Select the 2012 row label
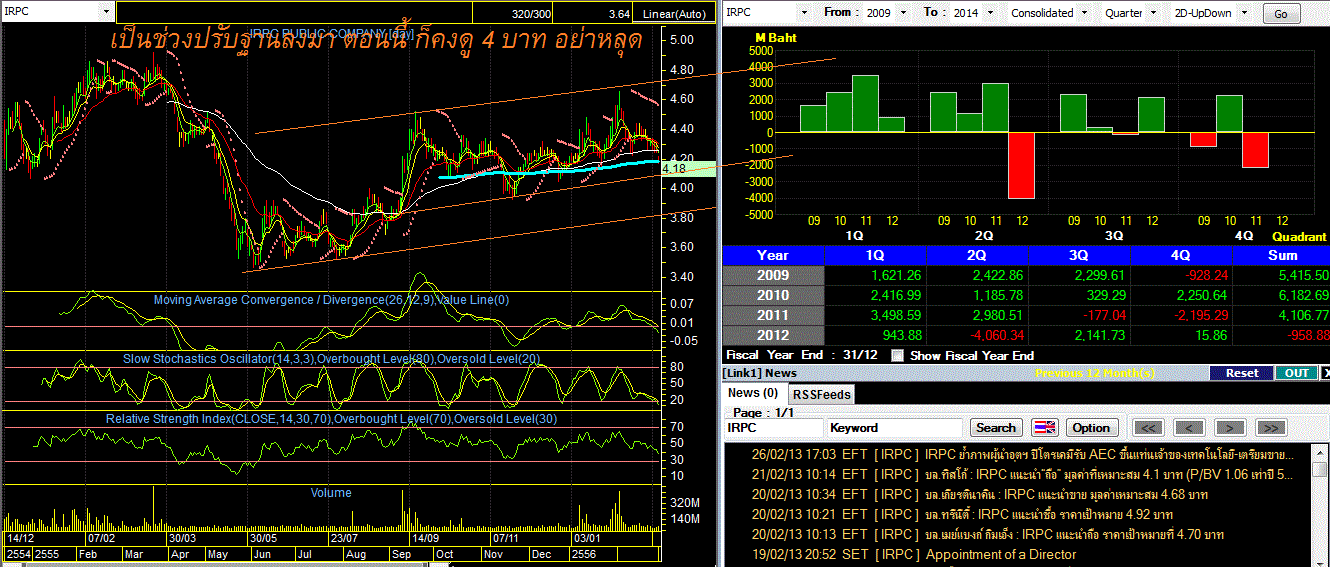This screenshot has height=567, width=1330. point(773,335)
